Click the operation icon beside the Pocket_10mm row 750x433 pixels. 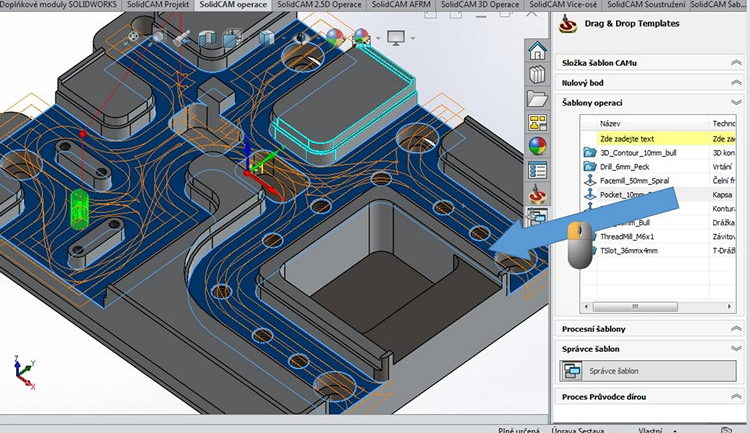590,194
